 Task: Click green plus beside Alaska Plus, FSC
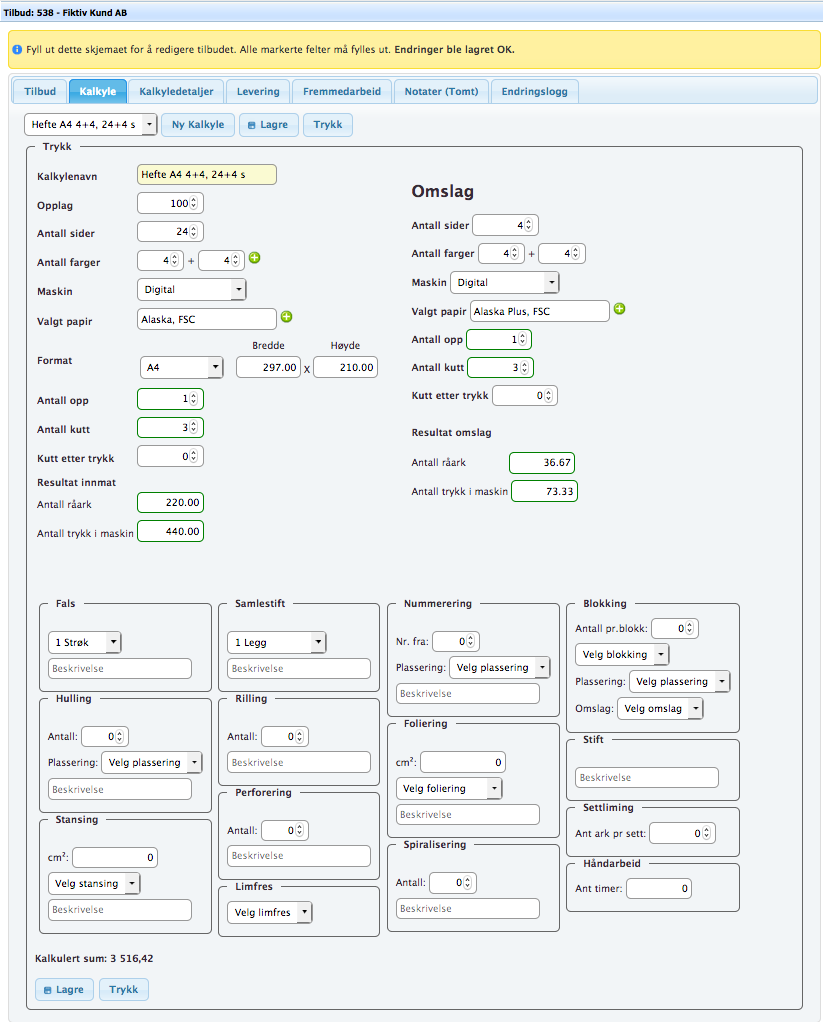[619, 309]
